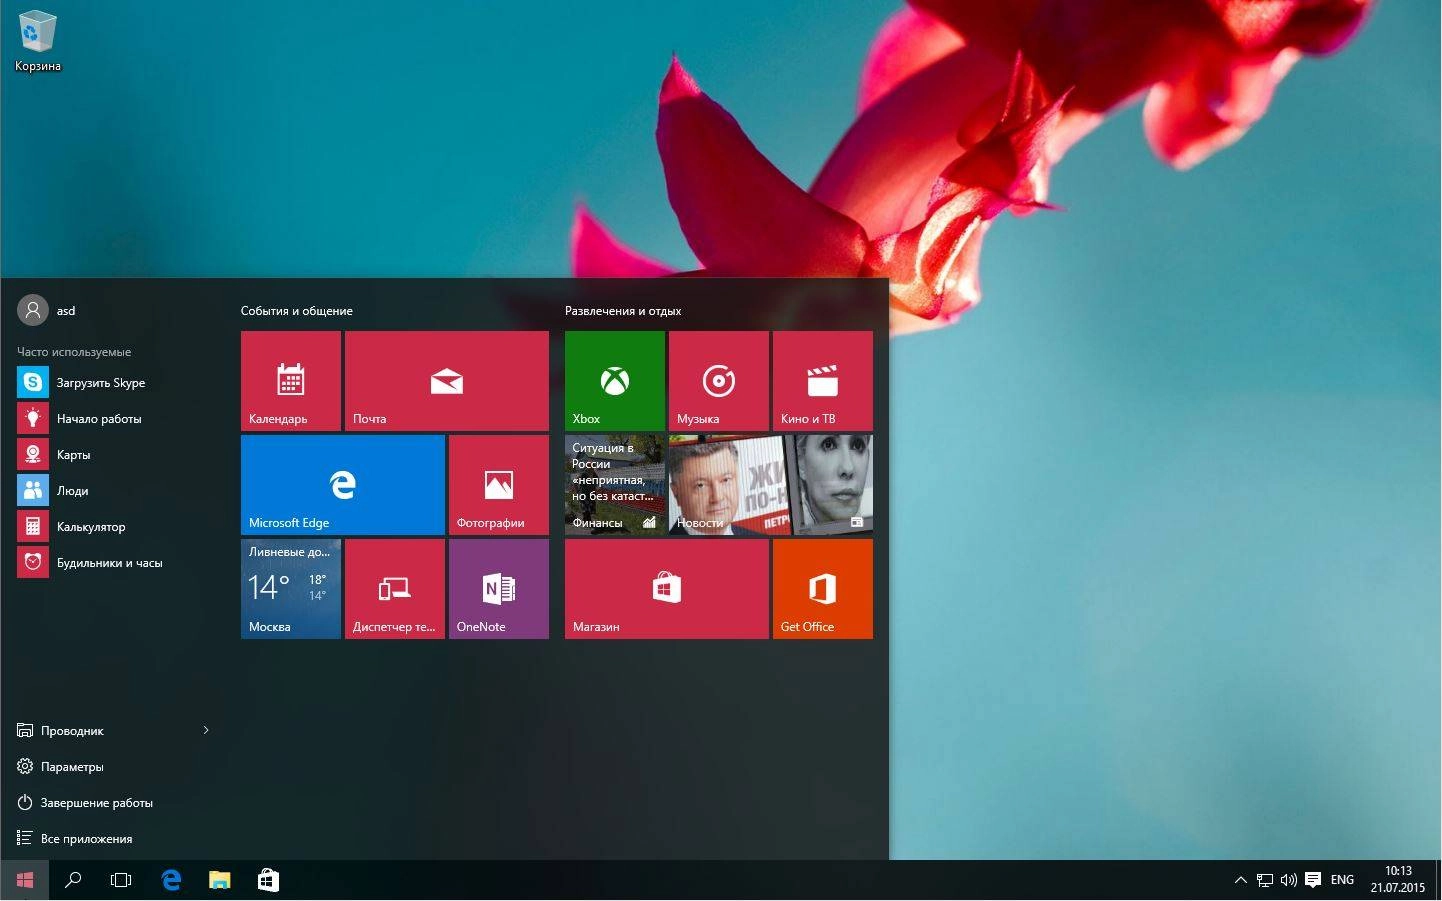Open Начало работы app

click(115, 419)
